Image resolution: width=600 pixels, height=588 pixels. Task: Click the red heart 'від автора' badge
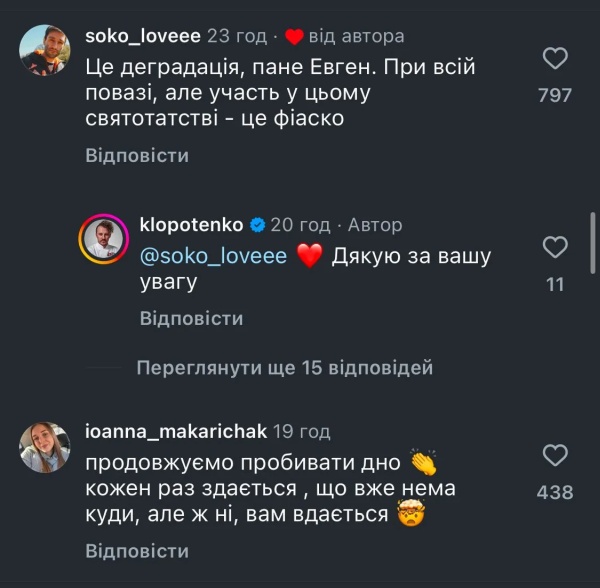(x=294, y=37)
